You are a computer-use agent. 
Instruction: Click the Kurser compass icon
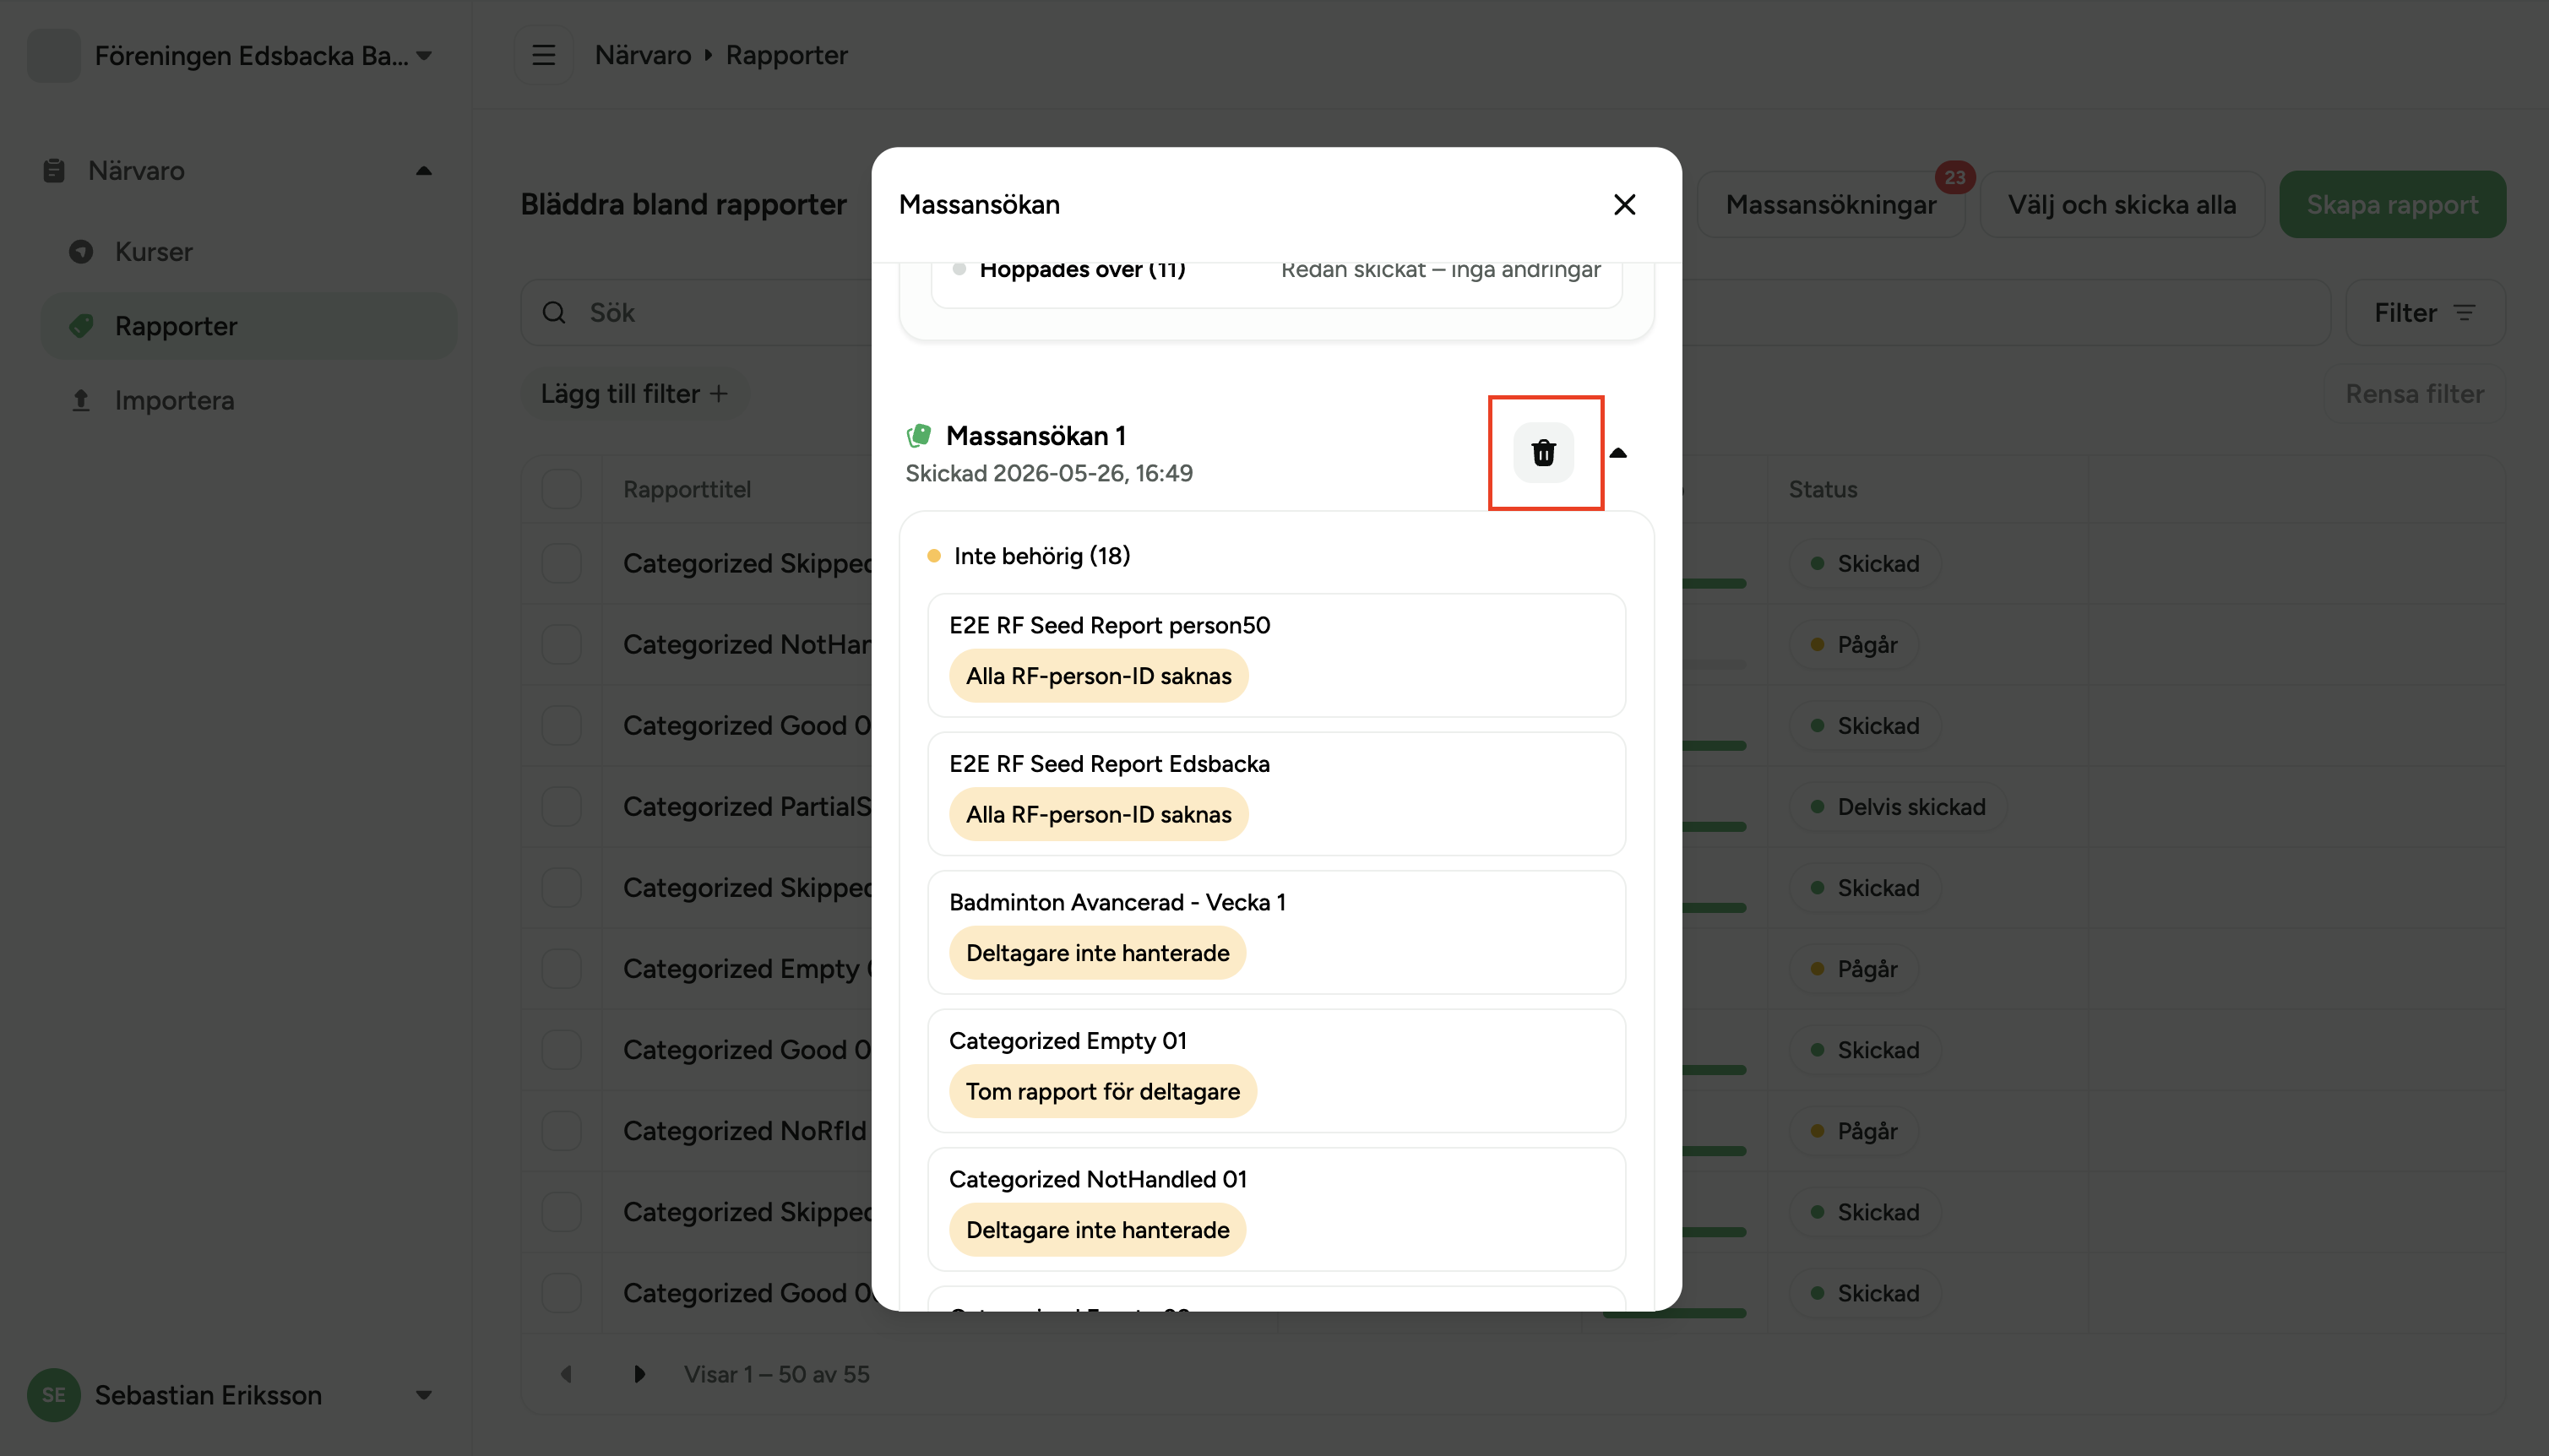81,251
